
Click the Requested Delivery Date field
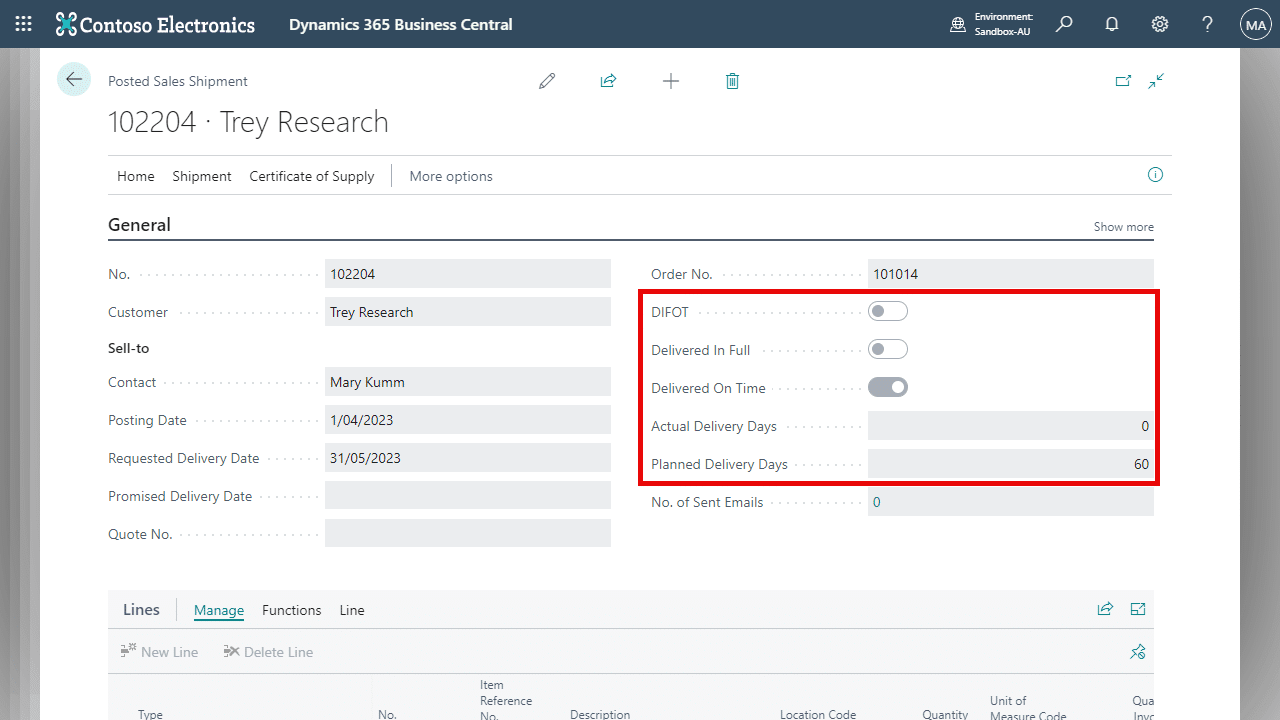tap(468, 458)
